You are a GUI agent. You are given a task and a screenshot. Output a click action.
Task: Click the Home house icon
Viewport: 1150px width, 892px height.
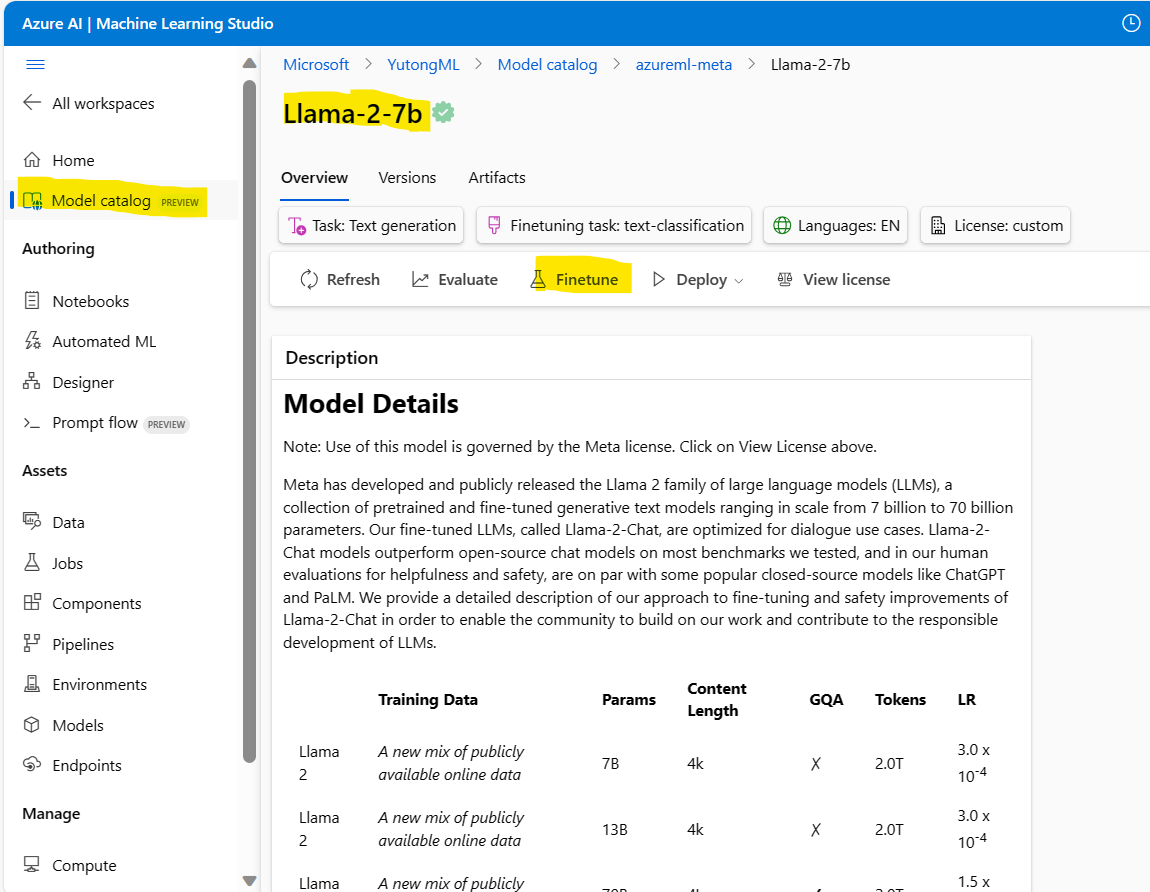(x=32, y=160)
